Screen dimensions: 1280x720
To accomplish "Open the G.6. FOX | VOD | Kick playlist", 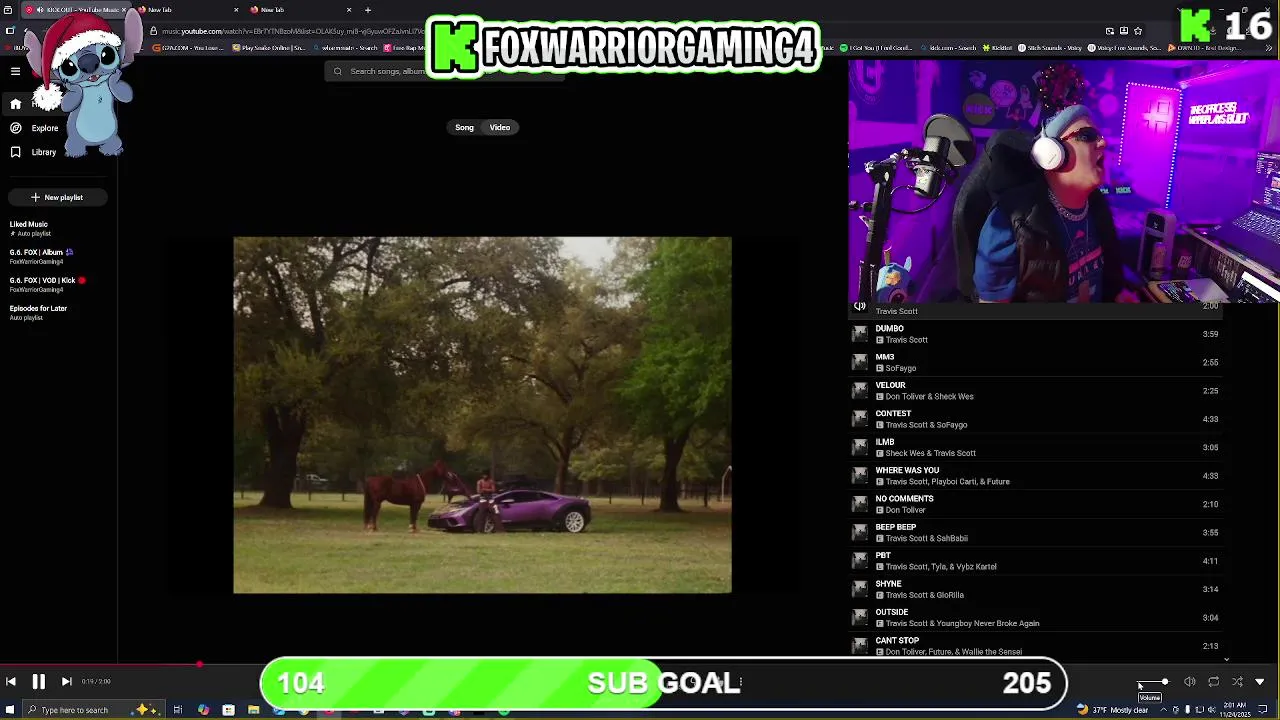I will (46, 285).
